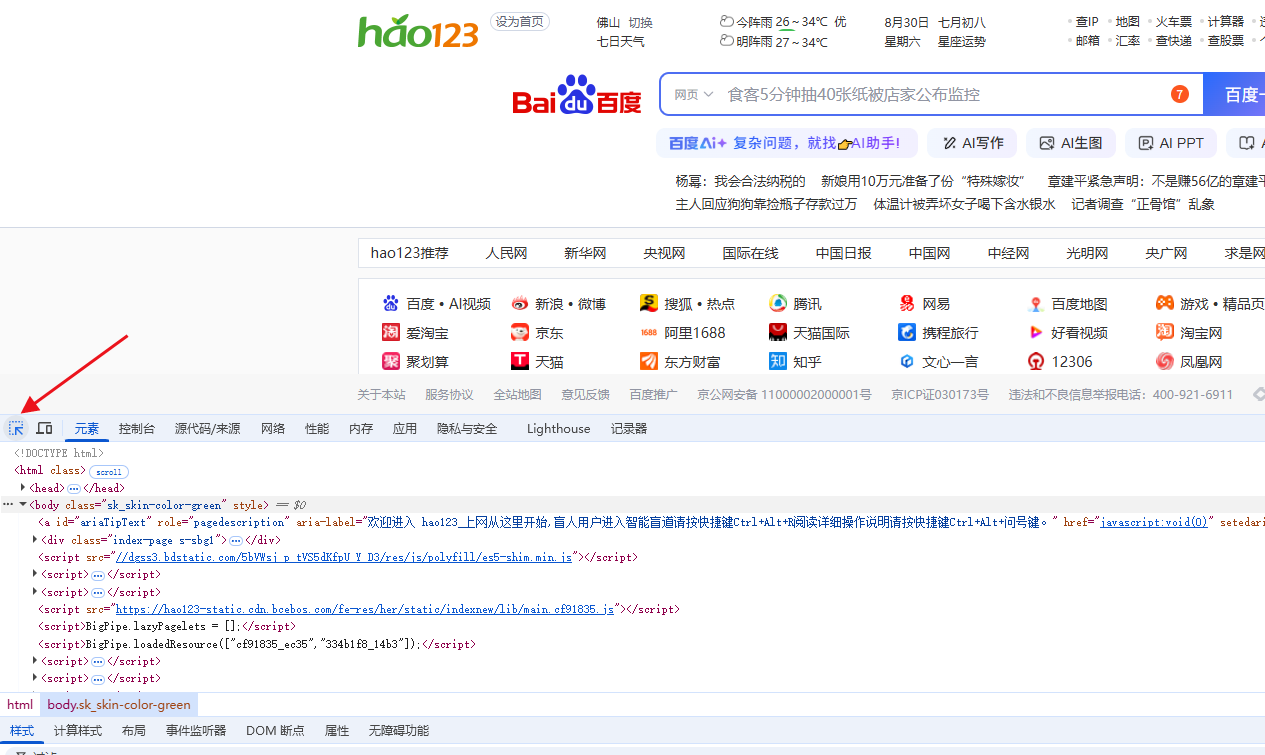The image size is (1265, 755).
Task: Switch to the 网络 DevTools tab
Action: (273, 428)
